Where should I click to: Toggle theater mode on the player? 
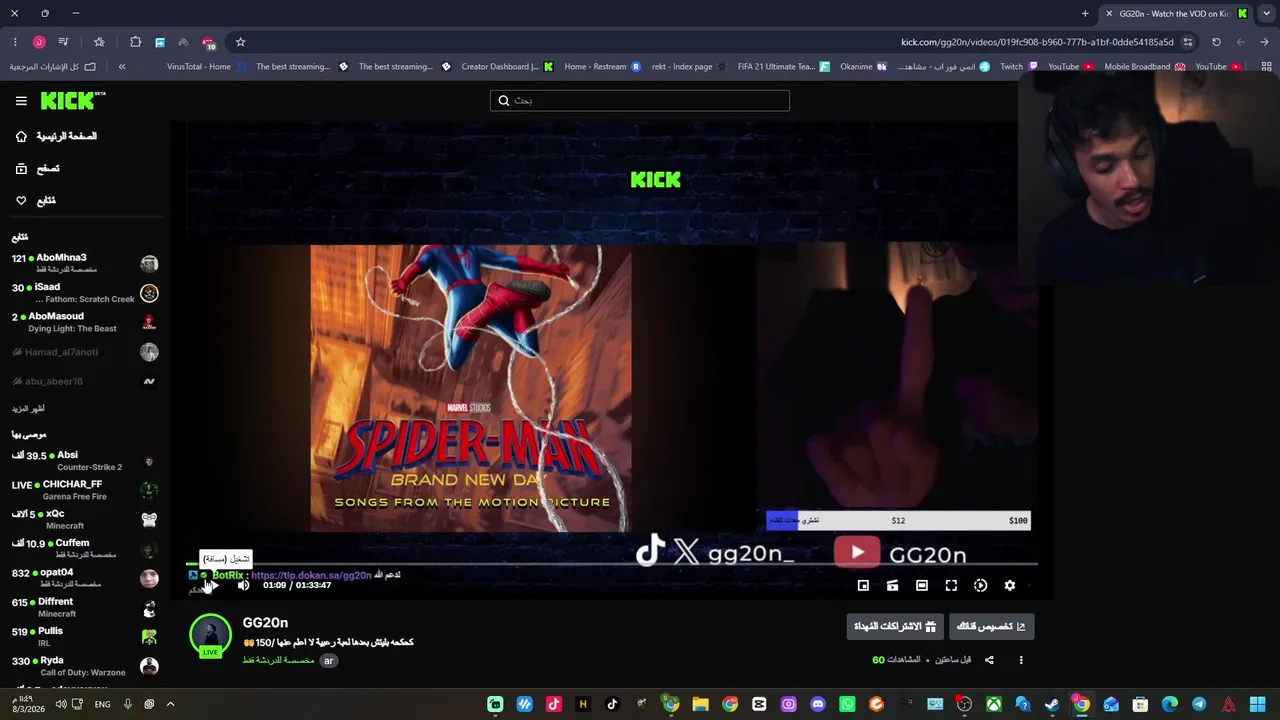pyautogui.click(x=922, y=586)
